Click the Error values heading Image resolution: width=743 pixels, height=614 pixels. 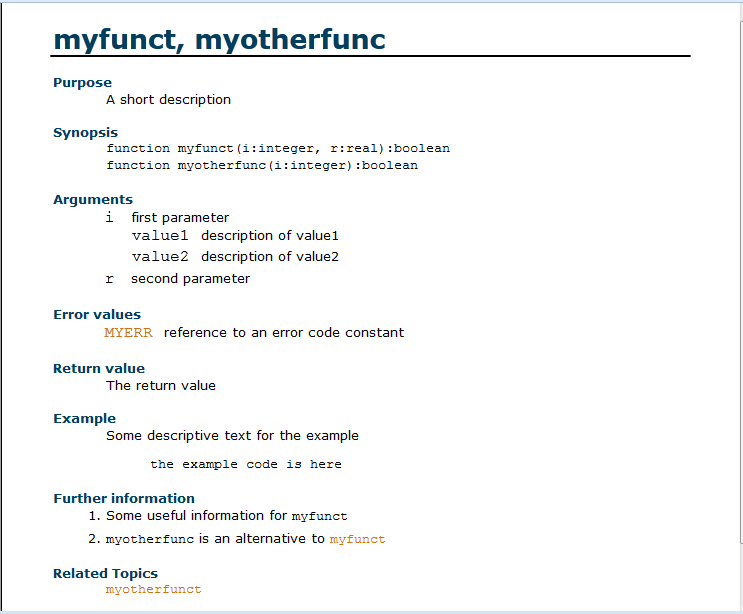point(97,314)
